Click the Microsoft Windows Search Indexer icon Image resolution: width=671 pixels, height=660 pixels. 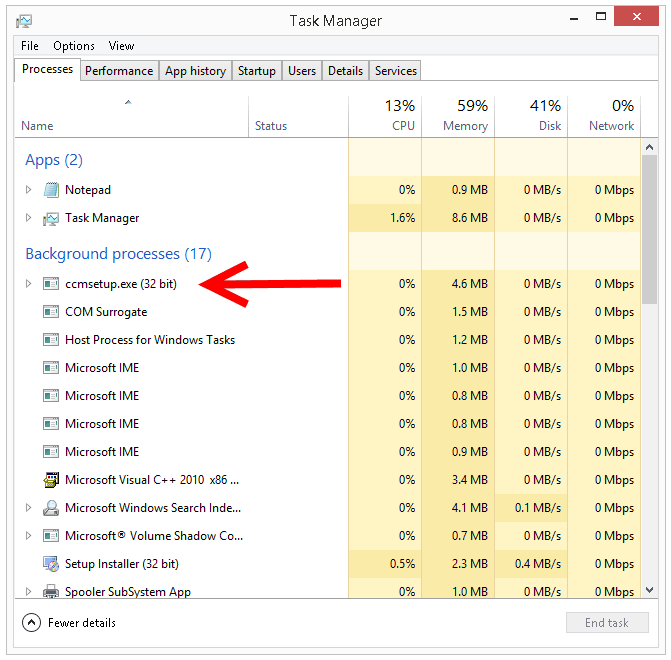click(x=51, y=508)
